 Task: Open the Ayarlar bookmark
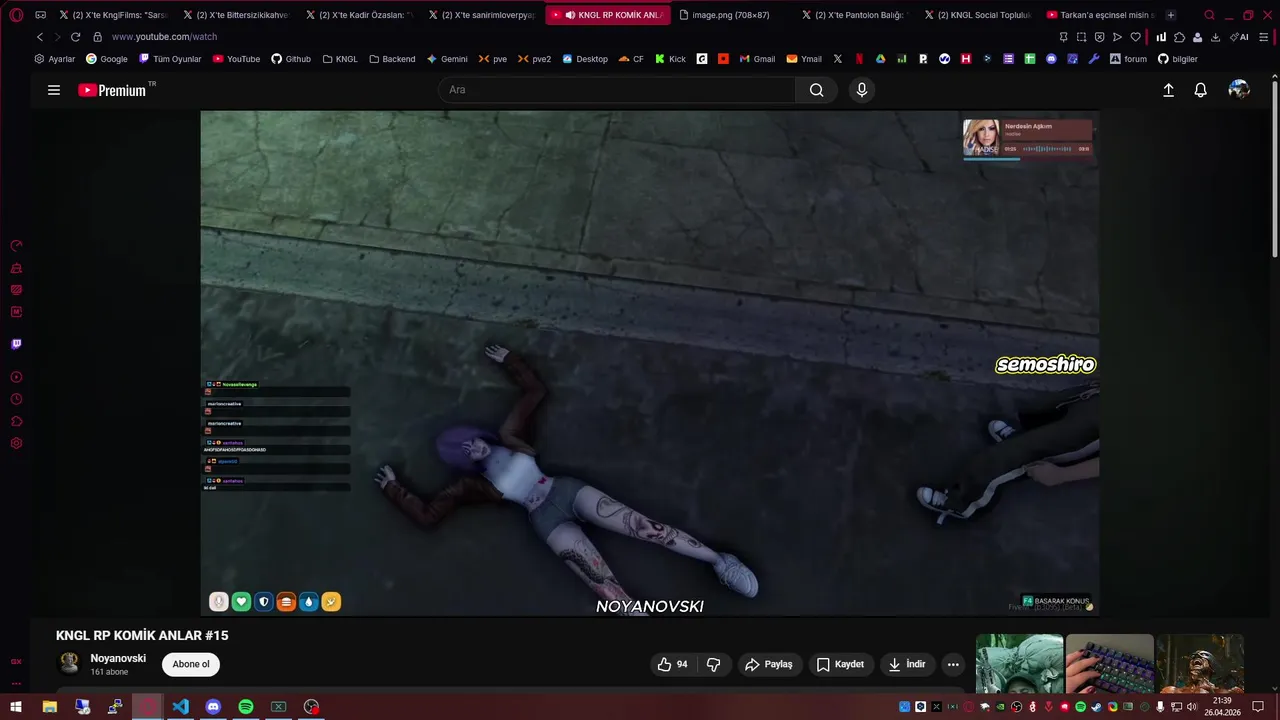[x=54, y=59]
